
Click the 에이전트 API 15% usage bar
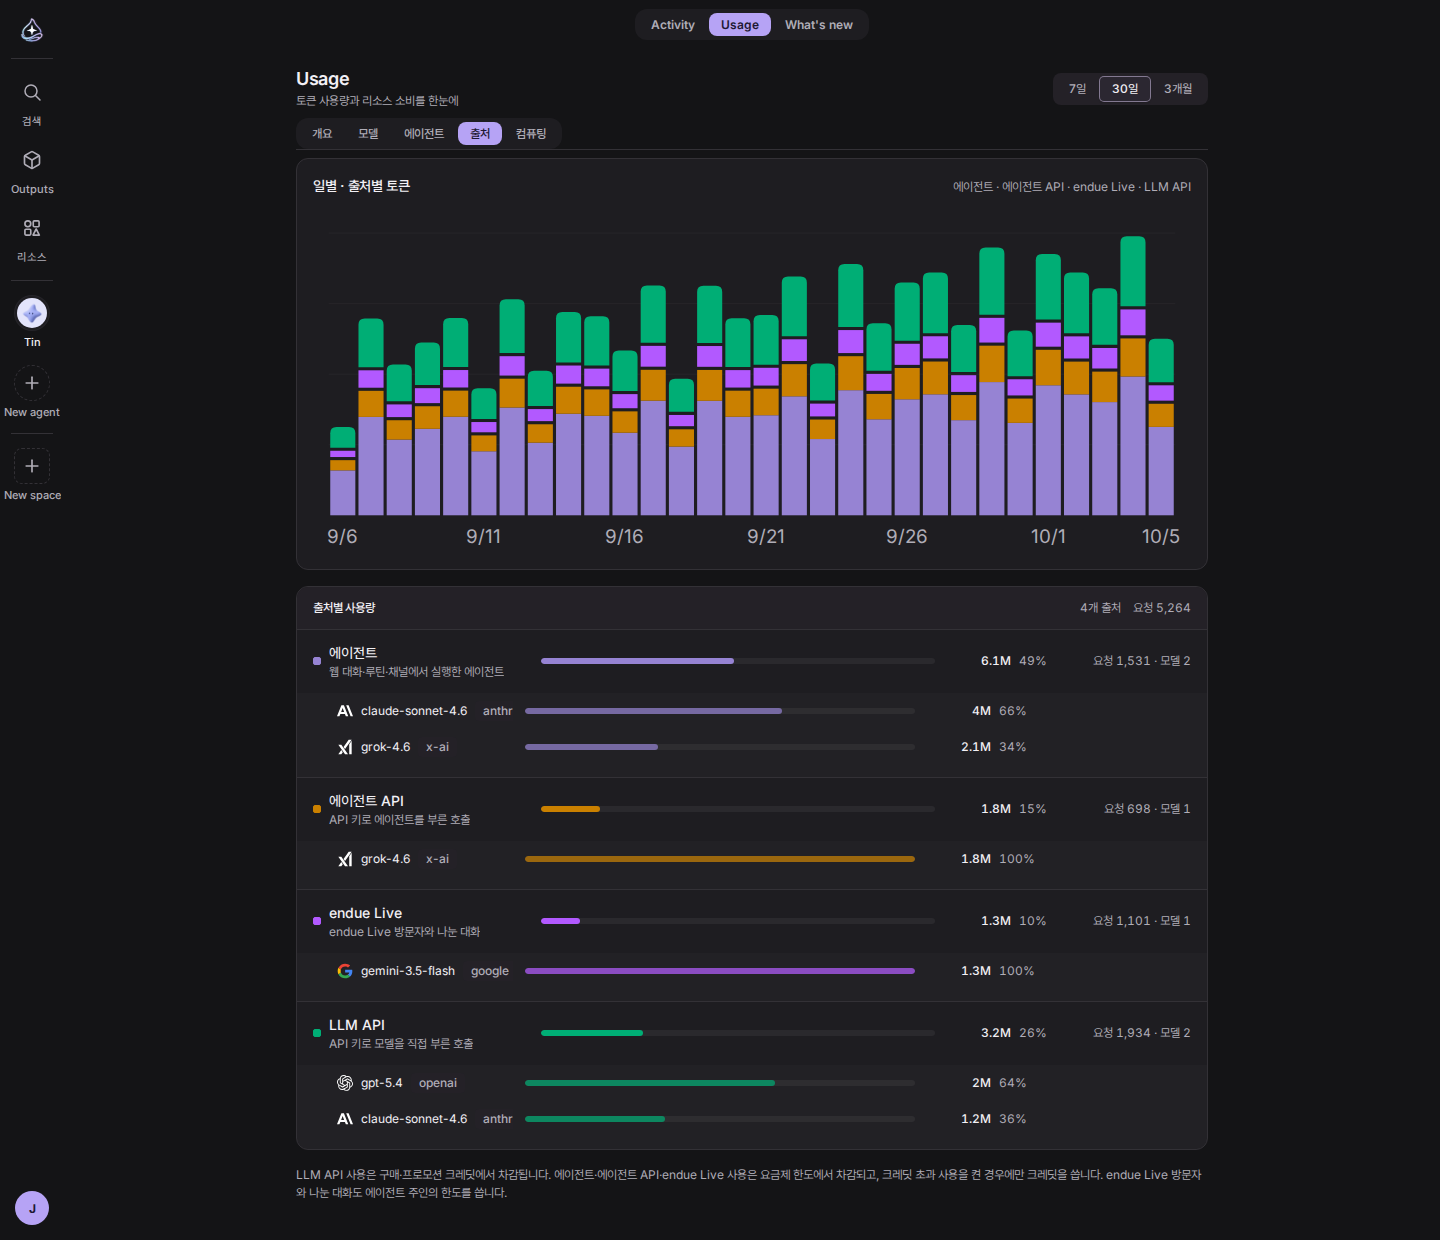click(738, 809)
